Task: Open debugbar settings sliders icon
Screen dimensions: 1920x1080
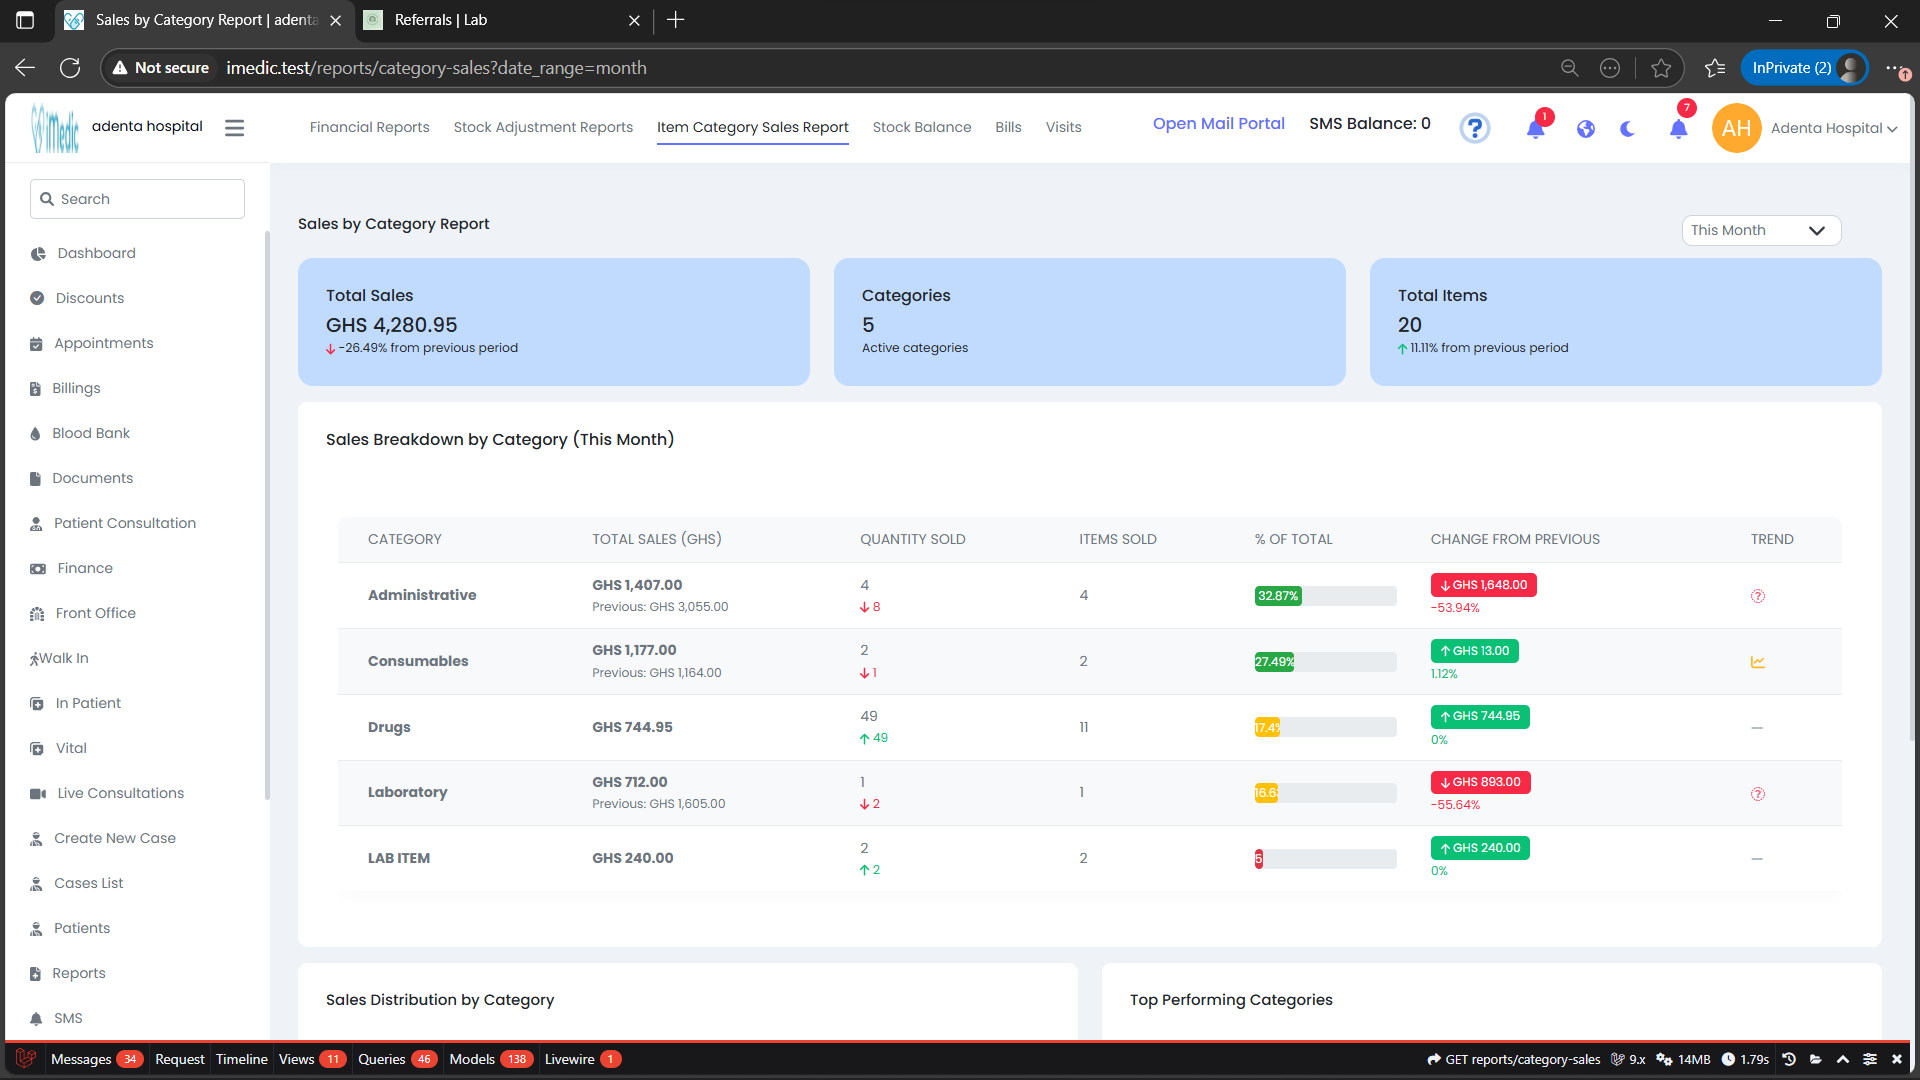Action: (x=1870, y=1059)
